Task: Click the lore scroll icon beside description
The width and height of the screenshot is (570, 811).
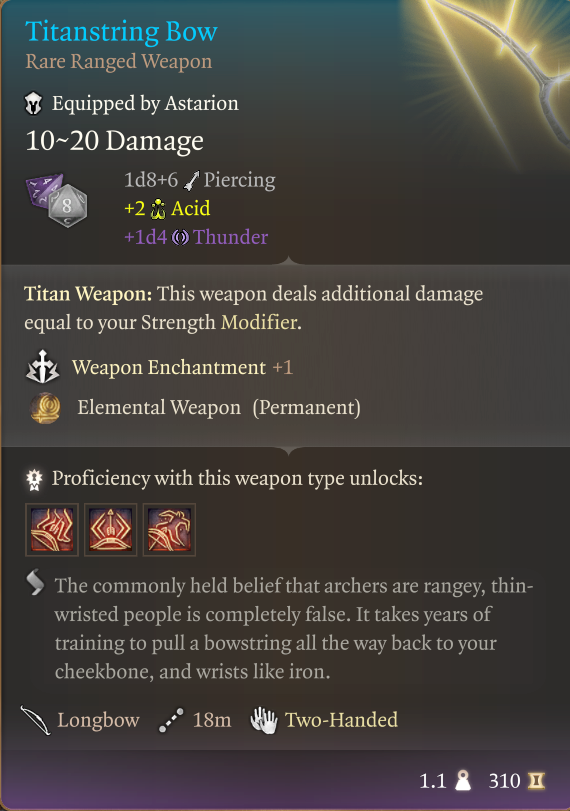Action: (x=35, y=583)
